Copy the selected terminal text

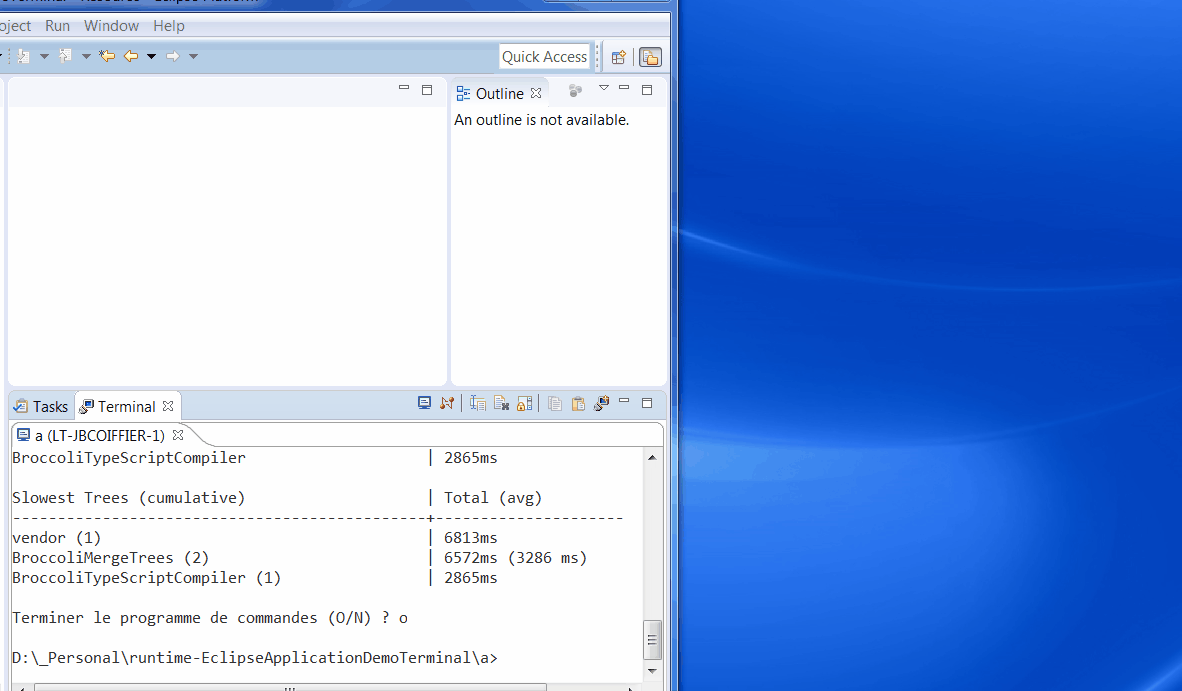(x=554, y=404)
